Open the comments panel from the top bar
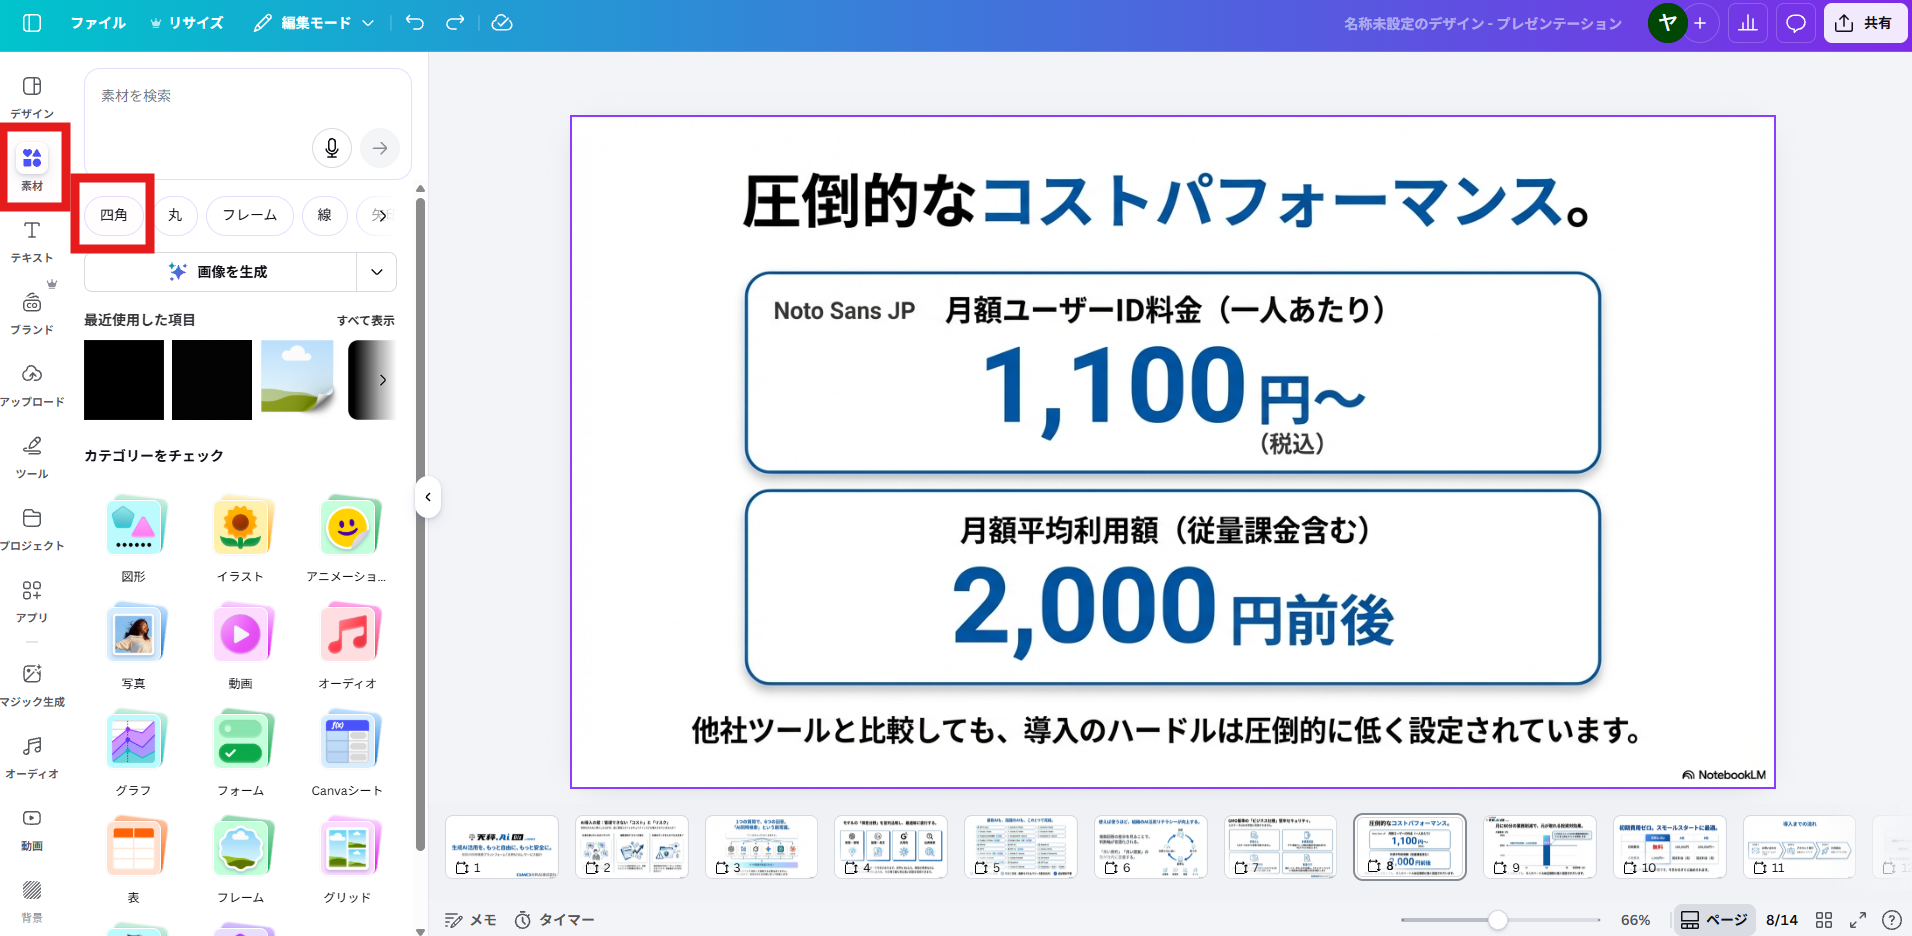The width and height of the screenshot is (1912, 936). (x=1795, y=22)
